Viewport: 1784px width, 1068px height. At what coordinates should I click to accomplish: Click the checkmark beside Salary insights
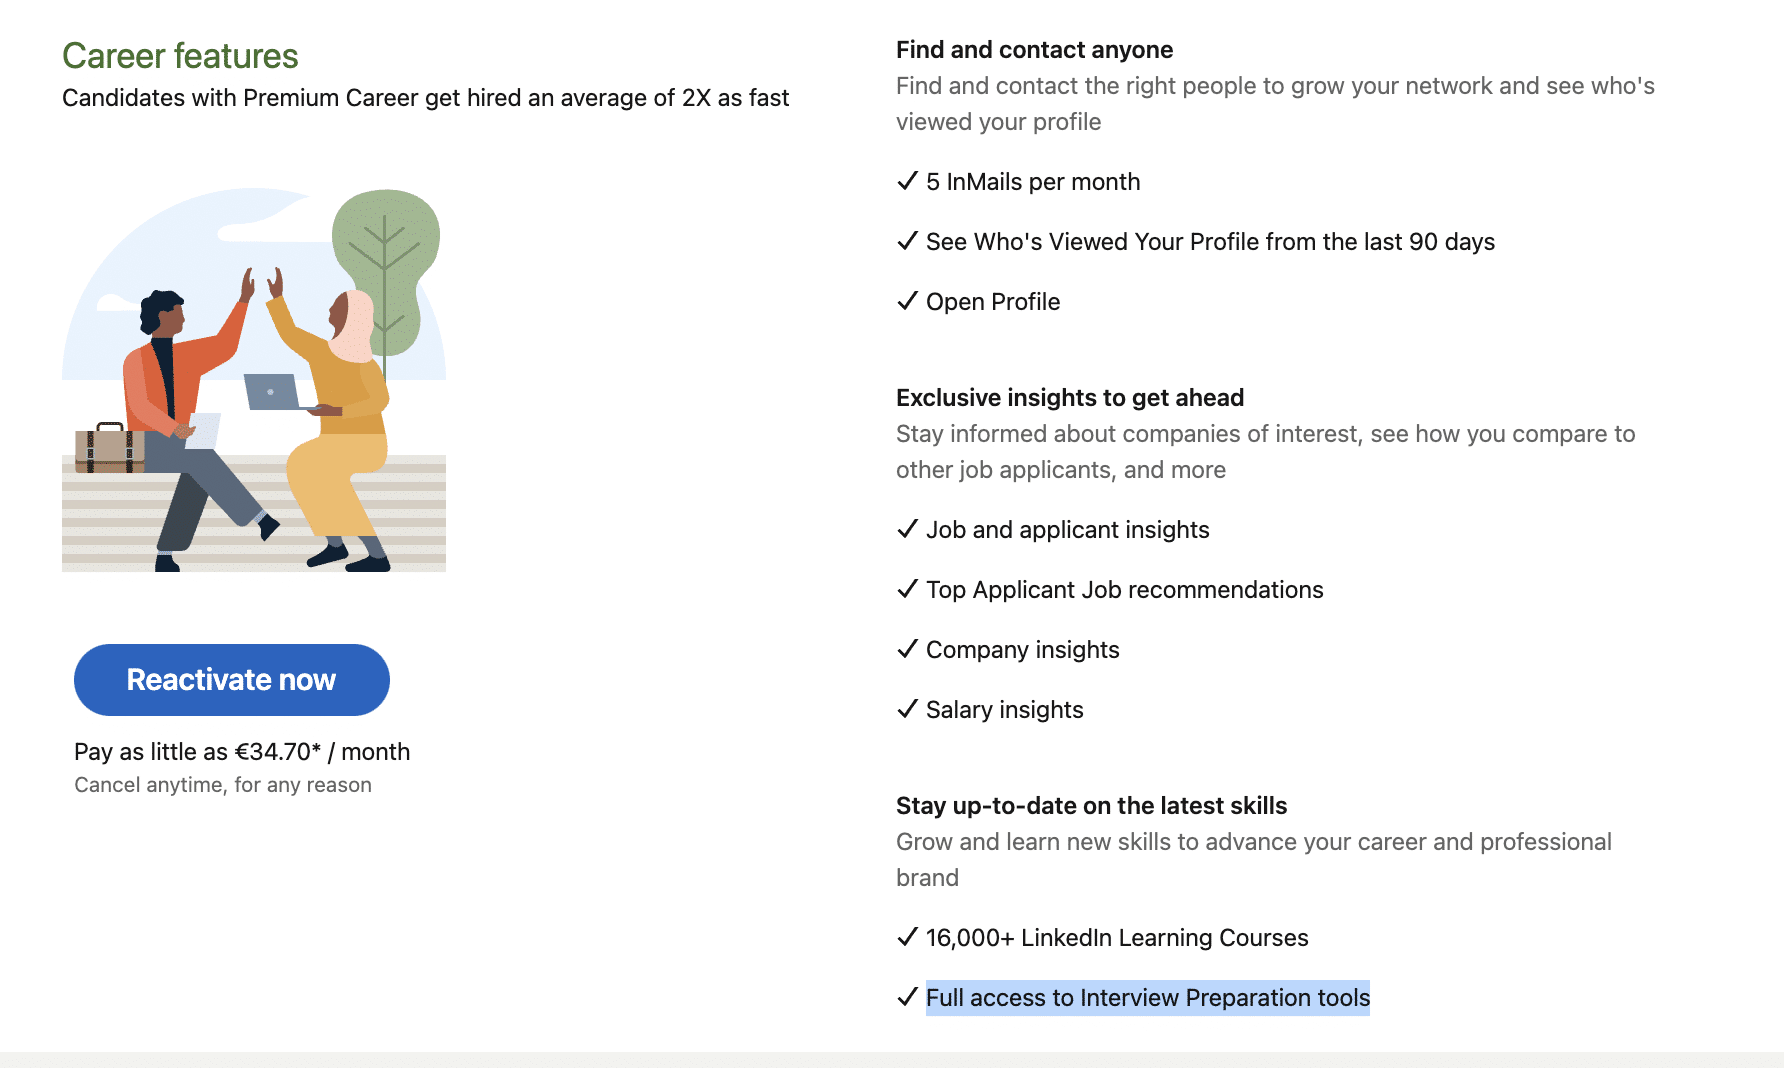pos(906,709)
